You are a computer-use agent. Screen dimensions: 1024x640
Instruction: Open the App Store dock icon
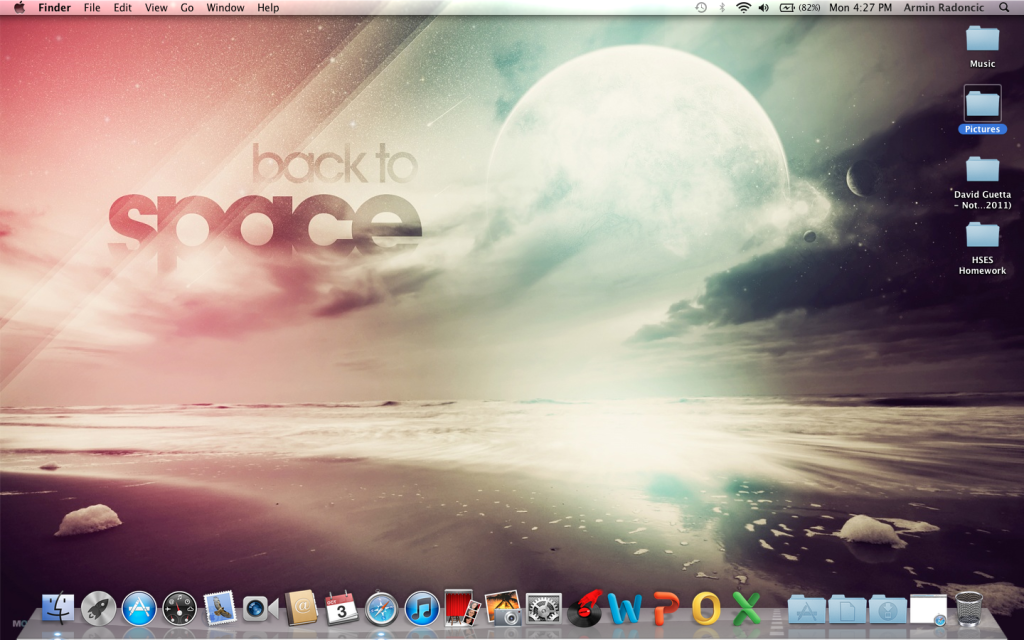point(139,609)
